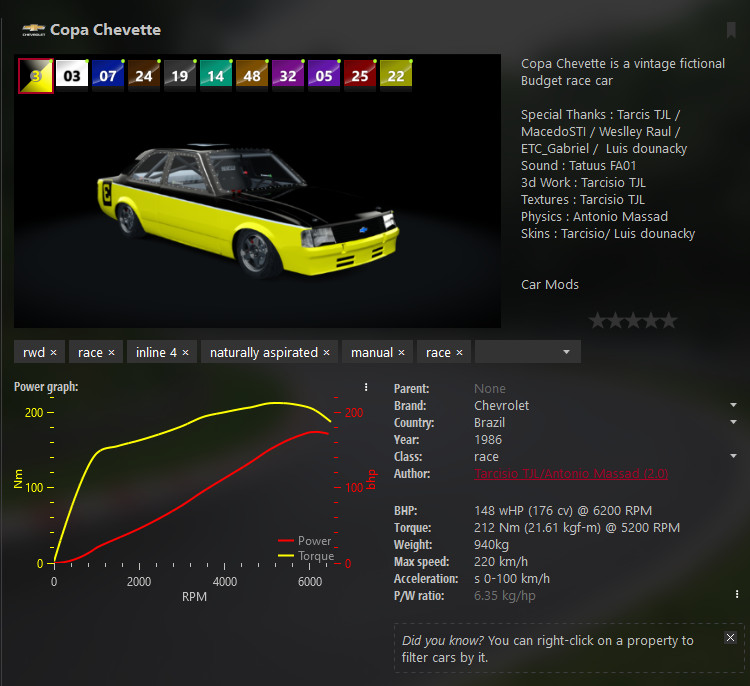Viewport: 750px width, 686px height.
Task: Rate the car with five stars
Action: coord(669,321)
